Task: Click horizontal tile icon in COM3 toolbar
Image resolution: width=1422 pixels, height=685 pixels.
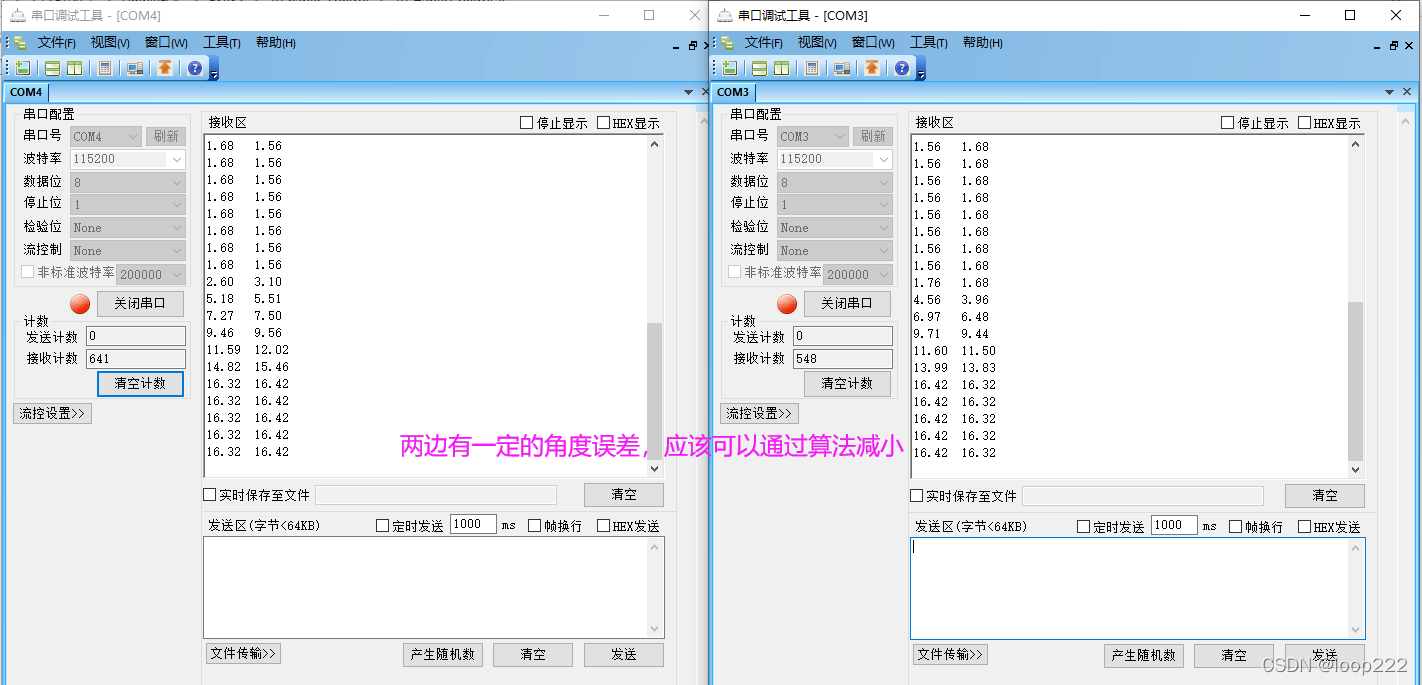Action: coord(759,68)
